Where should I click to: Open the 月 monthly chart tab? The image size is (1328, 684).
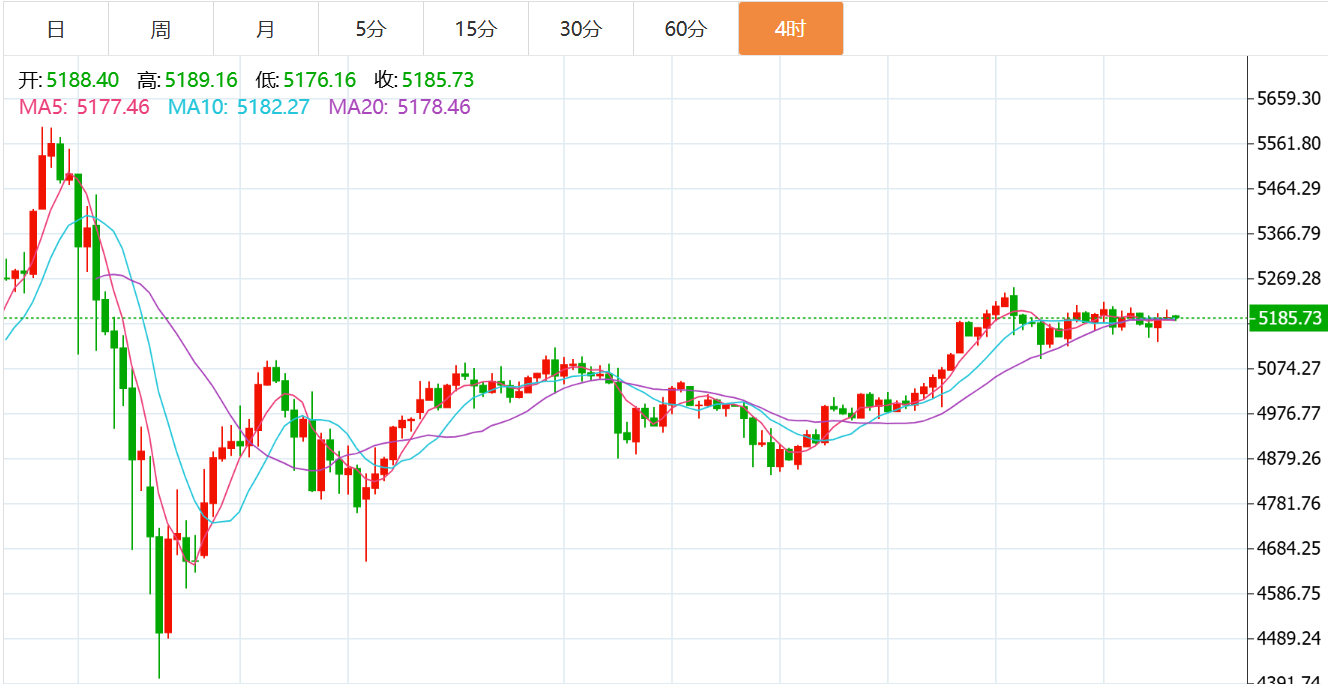click(x=266, y=29)
